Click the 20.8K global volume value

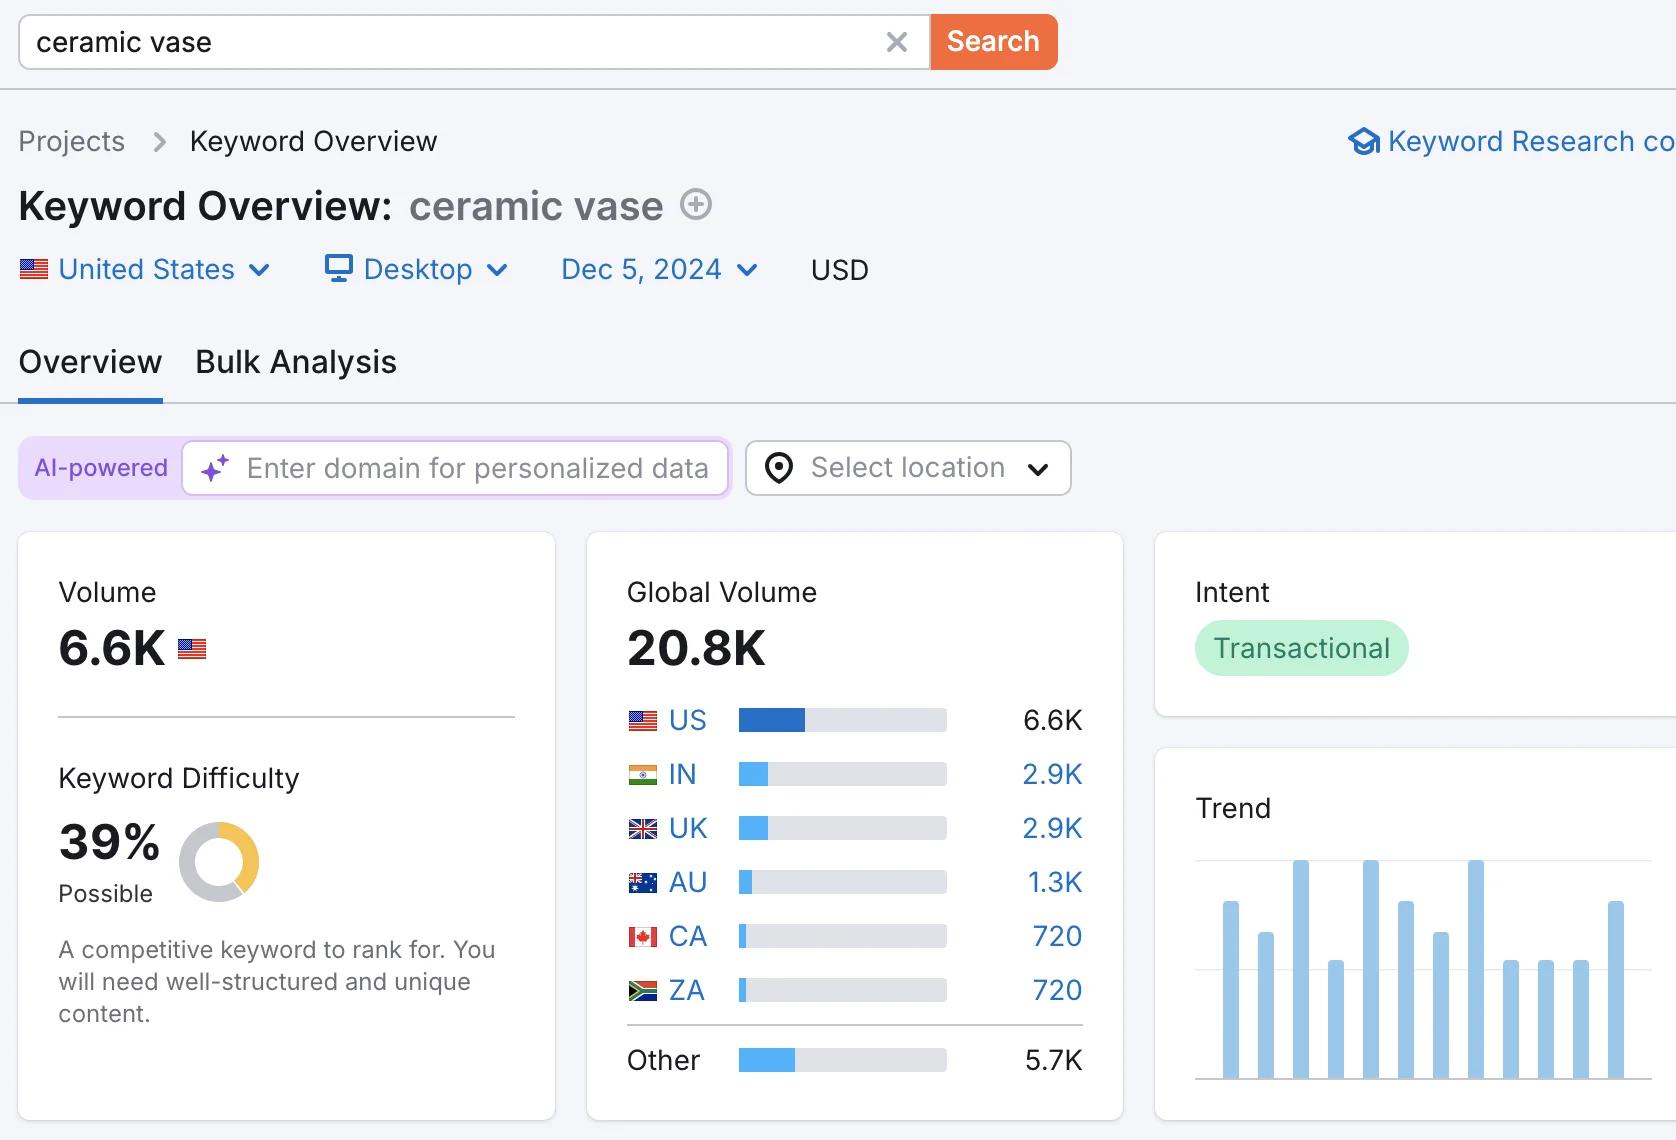(x=696, y=648)
